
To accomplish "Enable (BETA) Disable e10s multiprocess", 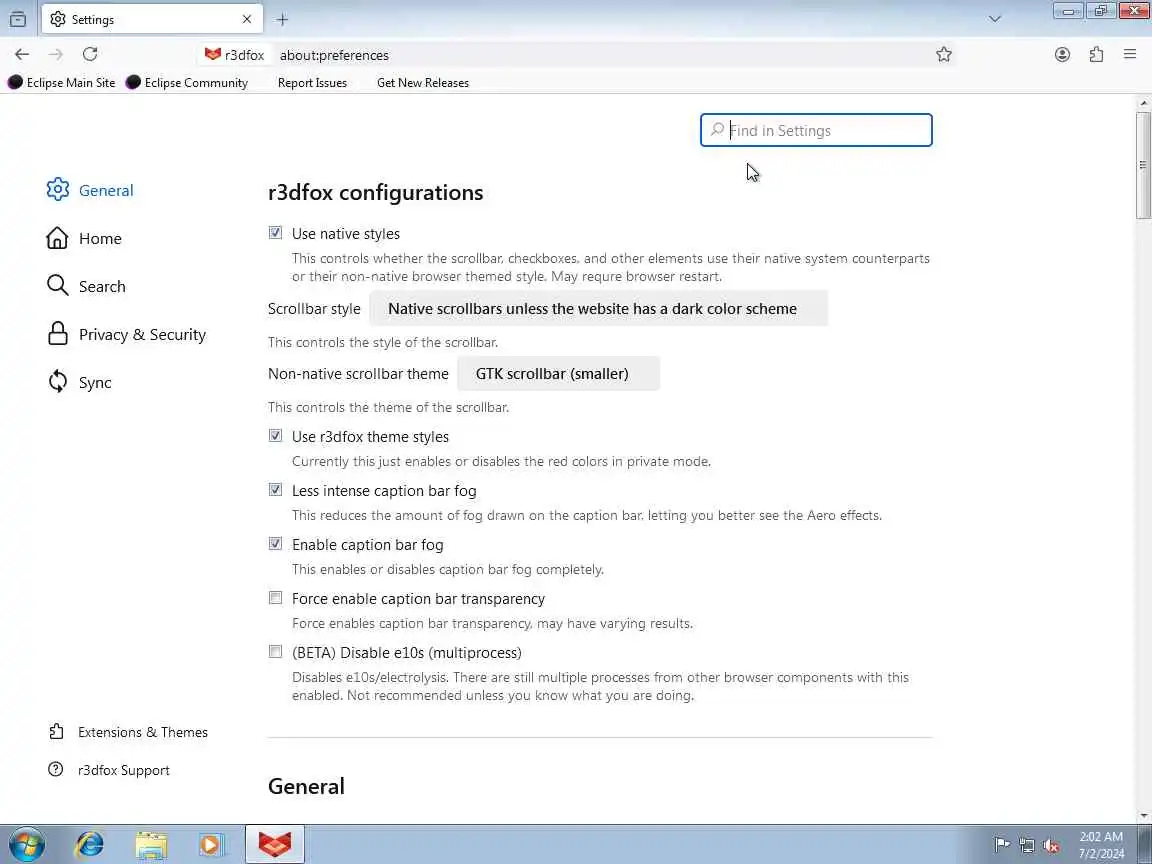I will (x=276, y=652).
